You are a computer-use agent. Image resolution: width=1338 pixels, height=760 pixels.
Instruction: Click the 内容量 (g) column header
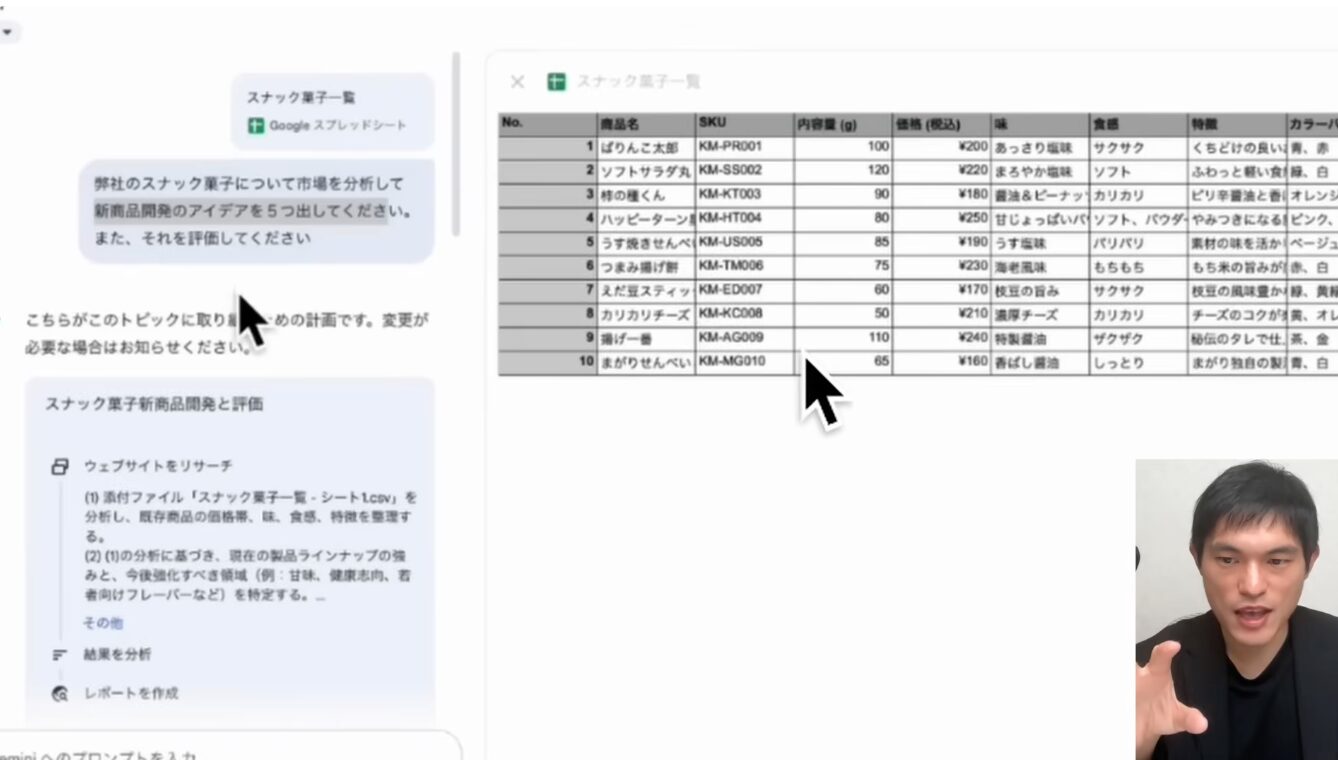tap(842, 124)
